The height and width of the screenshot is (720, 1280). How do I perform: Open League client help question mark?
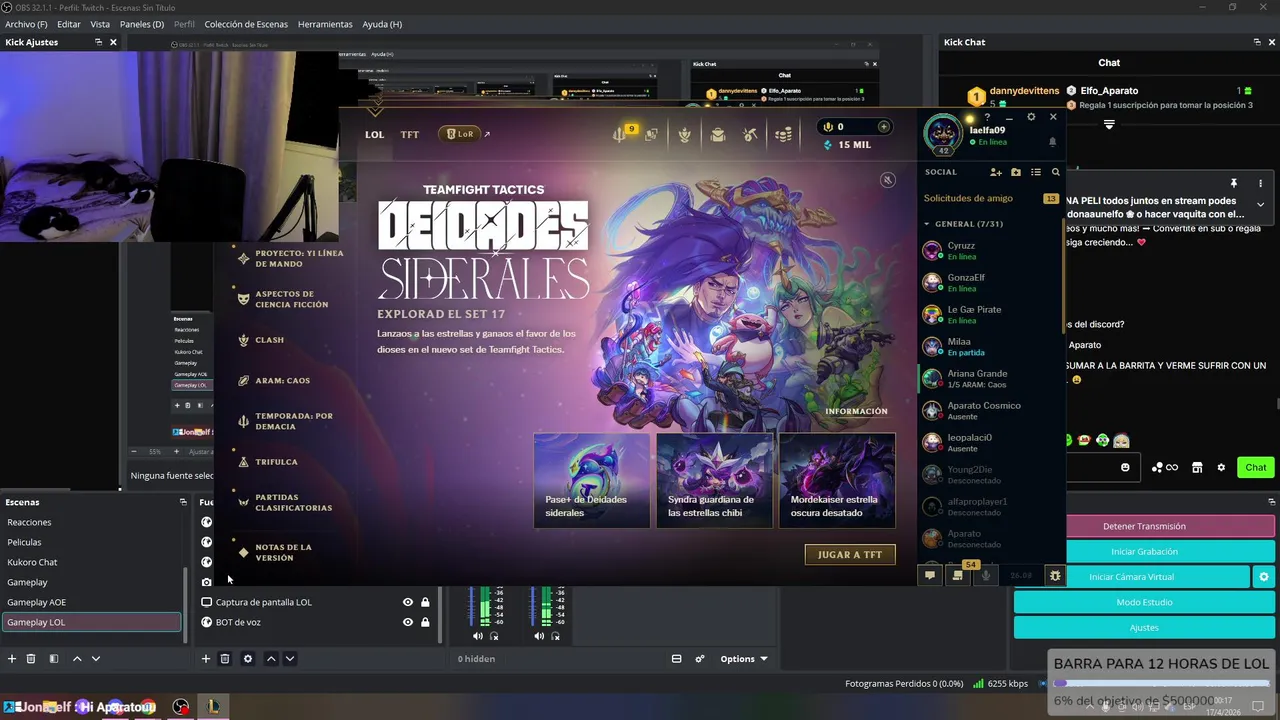[988, 117]
